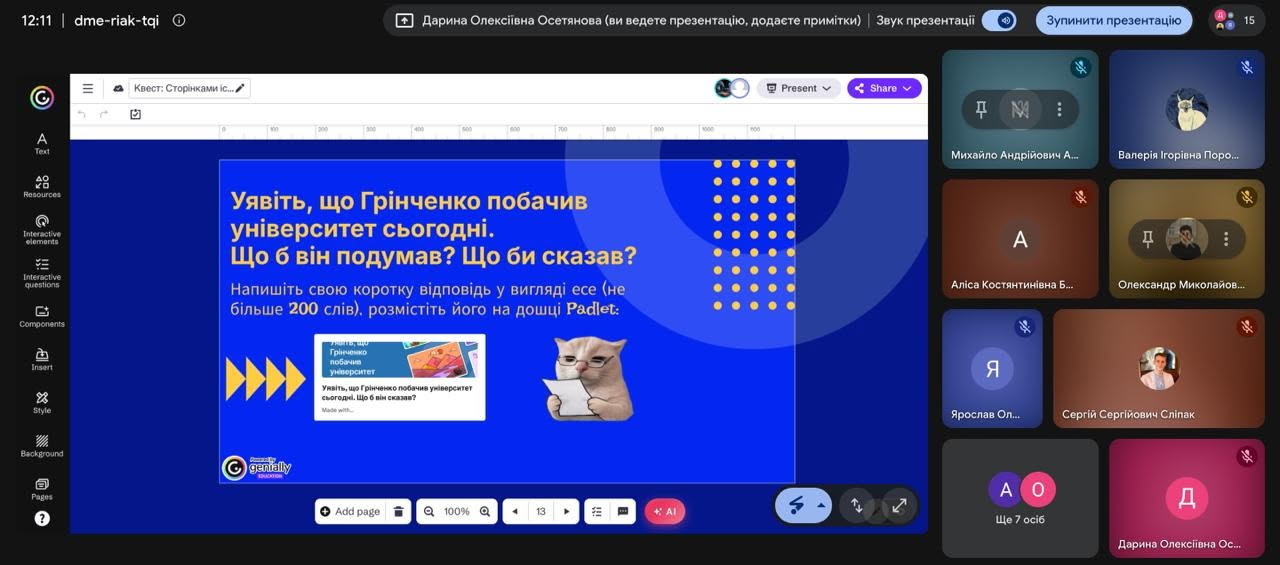Click the annotation pen button
Image resolution: width=1280 pixels, height=565 pixels.
[x=796, y=505]
